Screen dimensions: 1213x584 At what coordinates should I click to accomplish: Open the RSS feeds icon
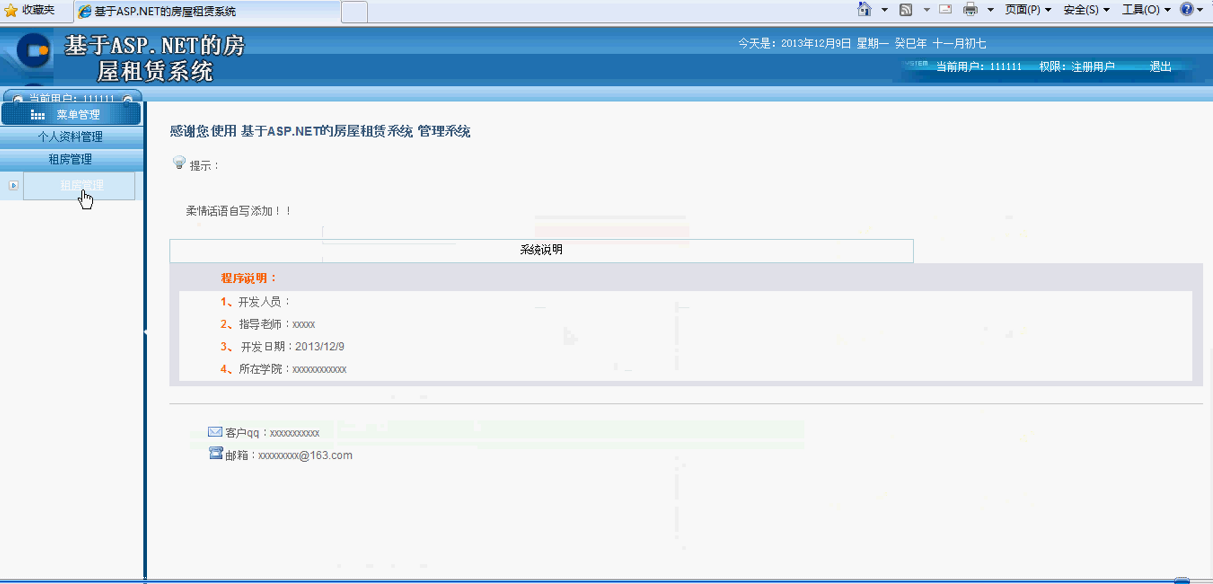point(906,9)
